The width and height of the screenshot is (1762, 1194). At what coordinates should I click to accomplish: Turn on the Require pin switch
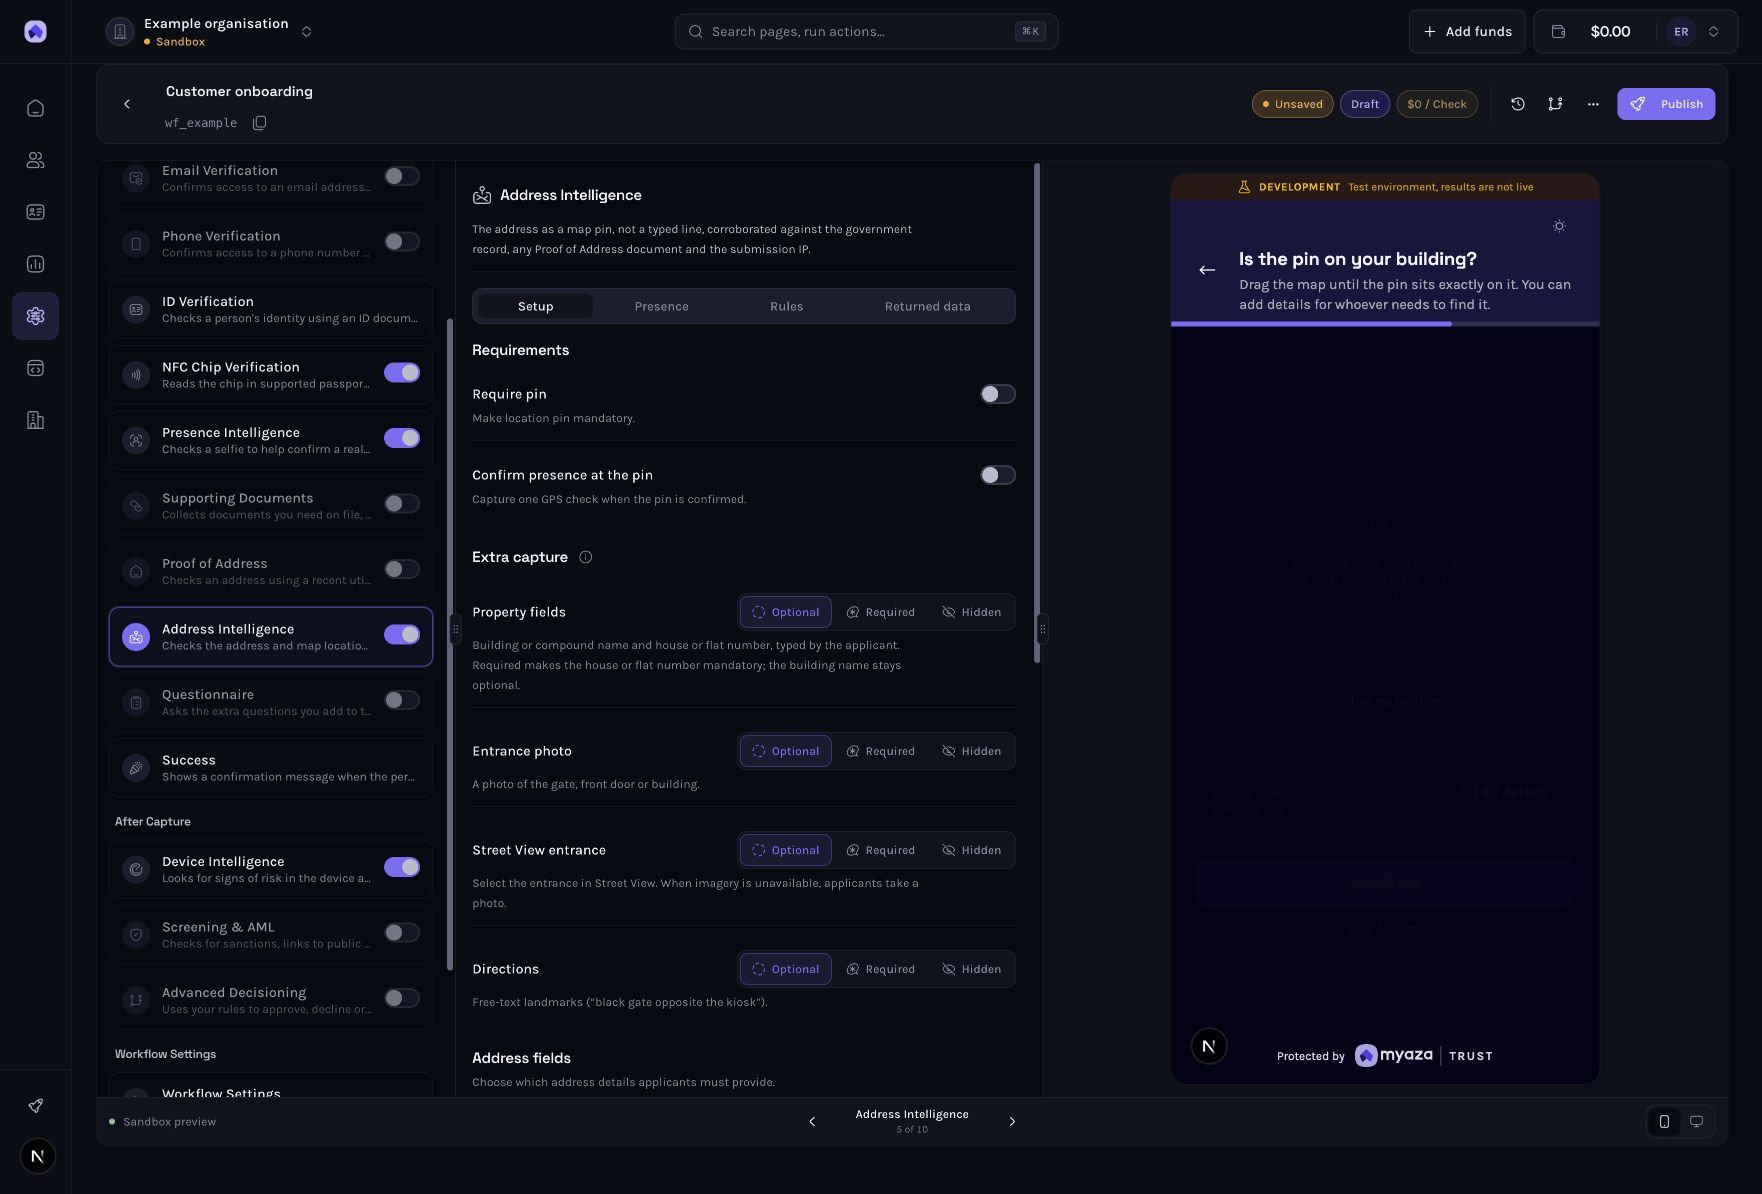click(x=998, y=394)
